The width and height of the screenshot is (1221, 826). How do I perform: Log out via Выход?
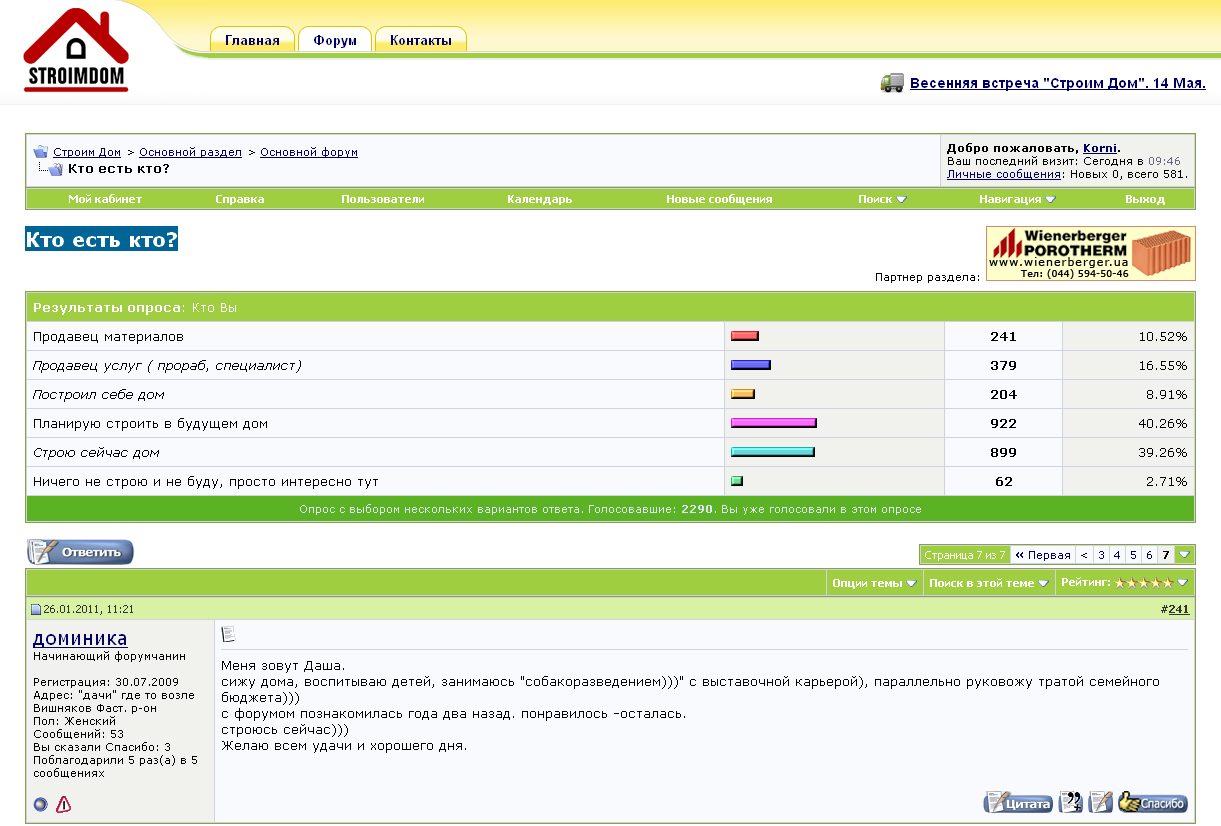(x=1145, y=199)
